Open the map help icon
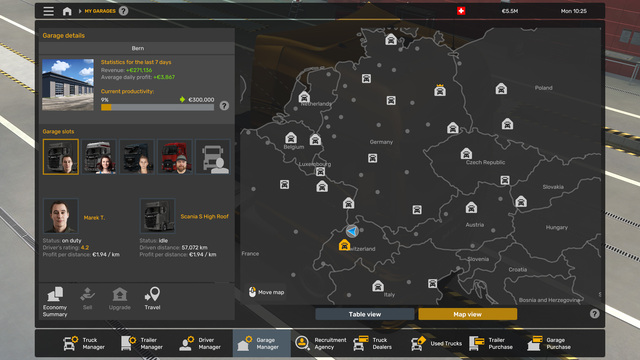The width and height of the screenshot is (640, 360). [594, 313]
